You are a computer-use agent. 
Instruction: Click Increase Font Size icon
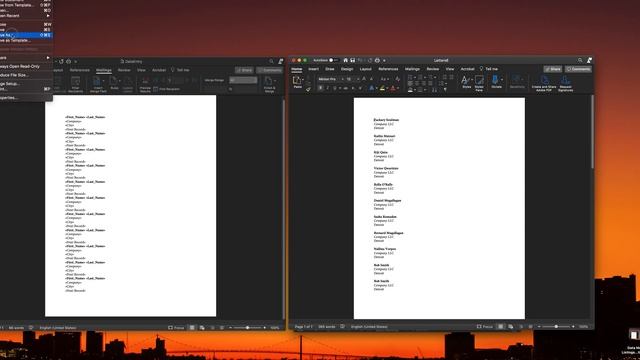364,79
